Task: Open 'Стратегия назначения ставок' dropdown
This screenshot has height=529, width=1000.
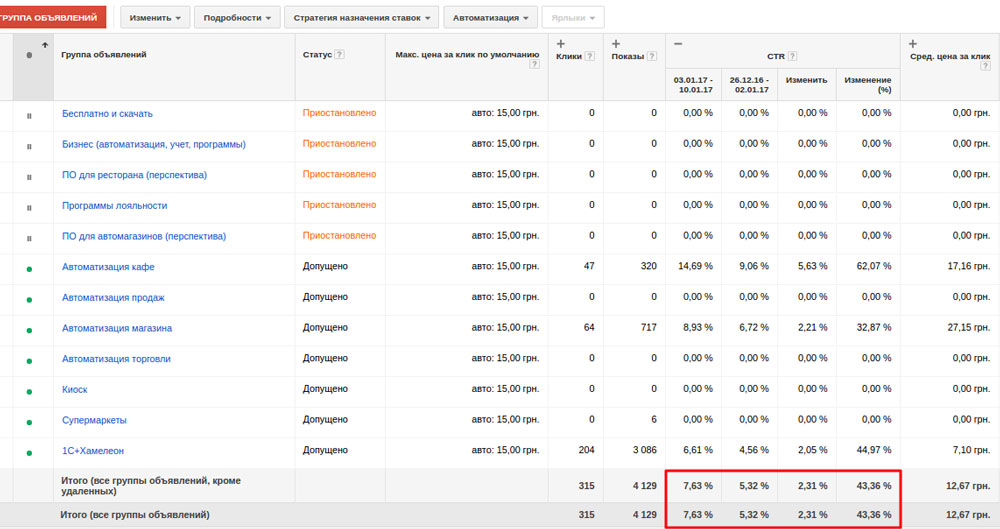Action: tap(362, 18)
